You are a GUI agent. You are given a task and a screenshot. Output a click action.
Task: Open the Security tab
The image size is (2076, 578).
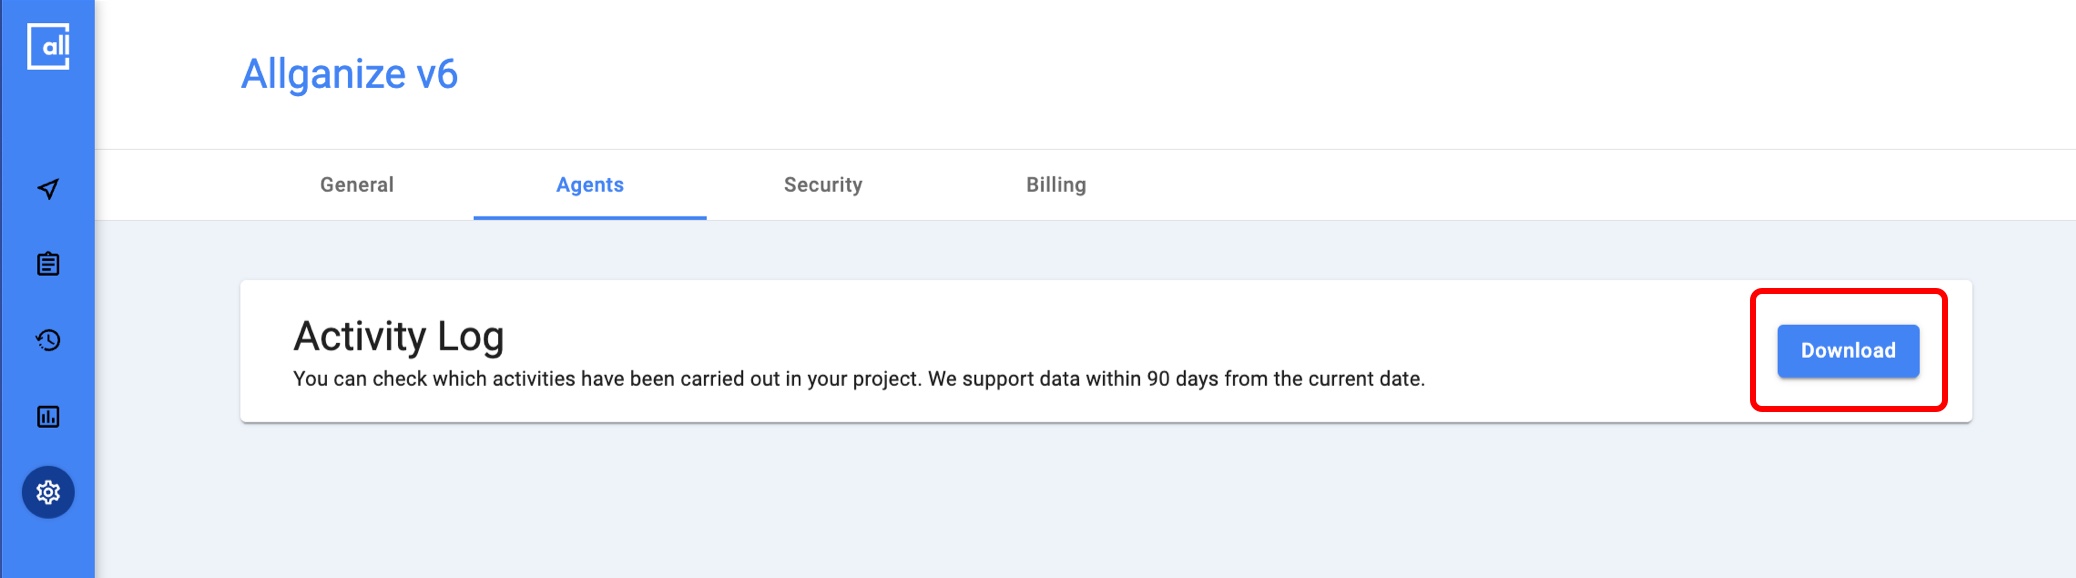point(823,185)
